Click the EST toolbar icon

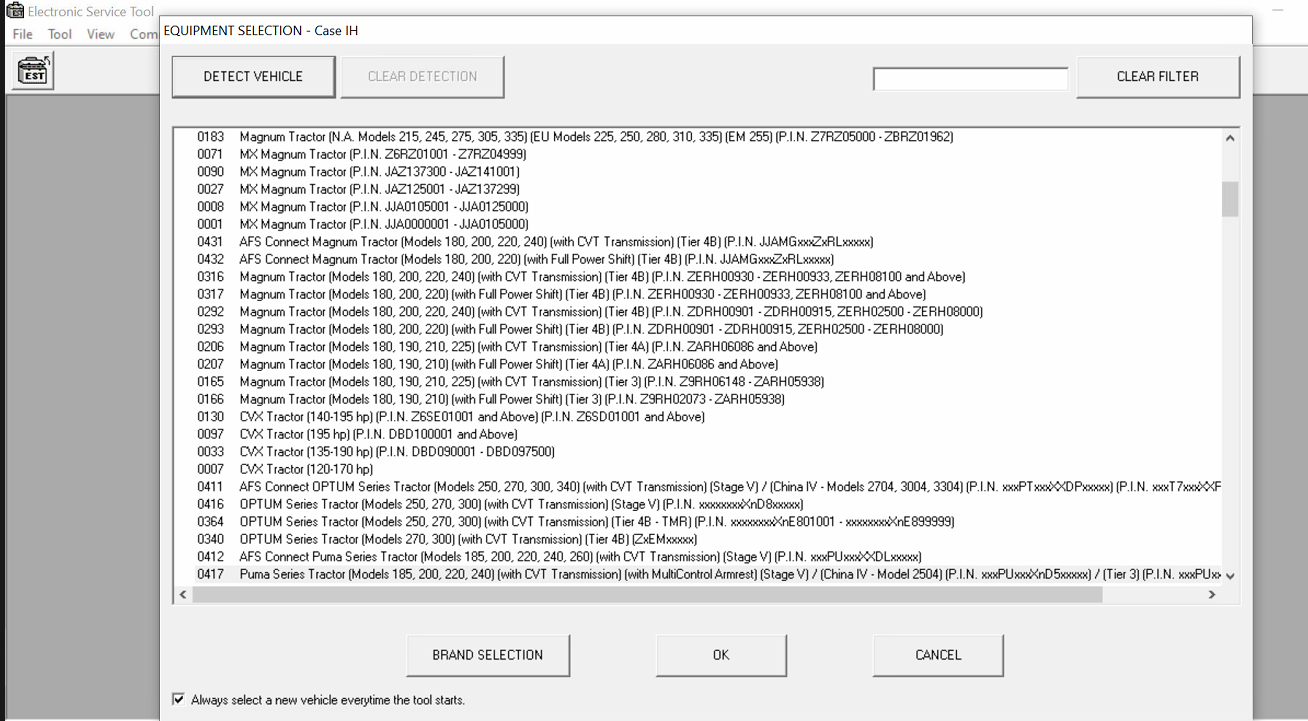(x=35, y=72)
